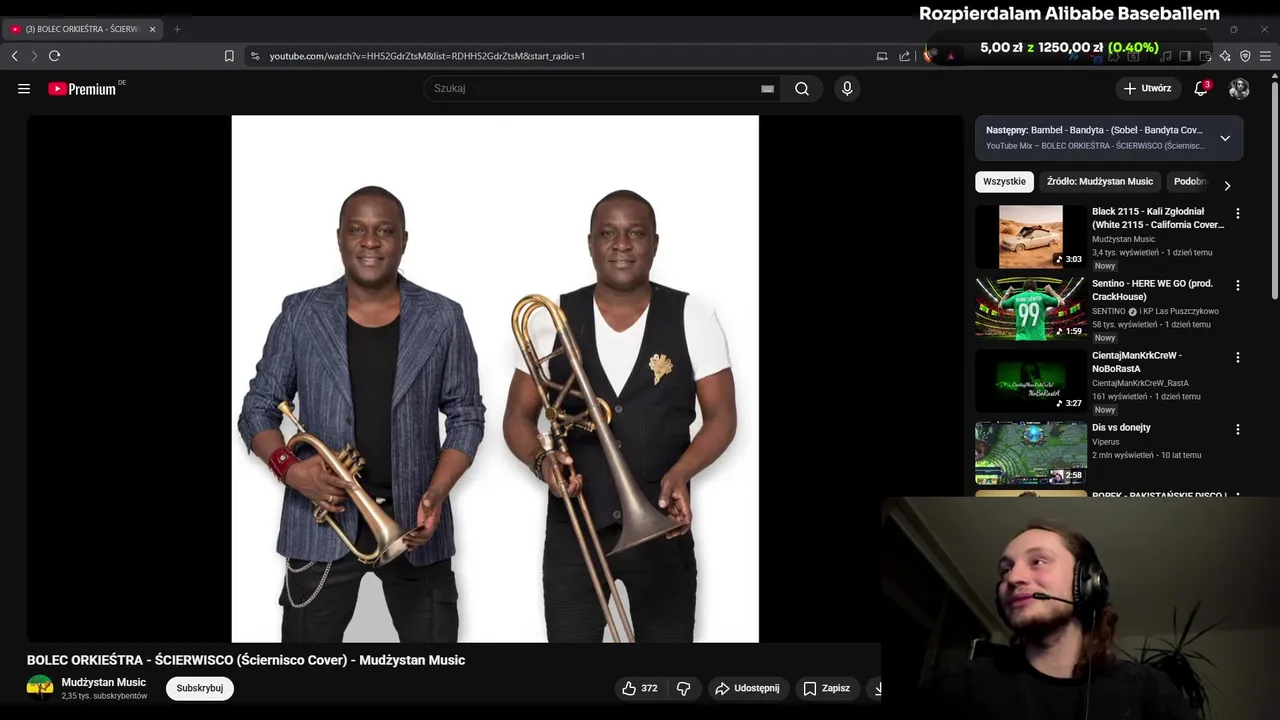Open the YouTube hamburger guide menu
This screenshot has height=720, width=1280.
click(24, 89)
